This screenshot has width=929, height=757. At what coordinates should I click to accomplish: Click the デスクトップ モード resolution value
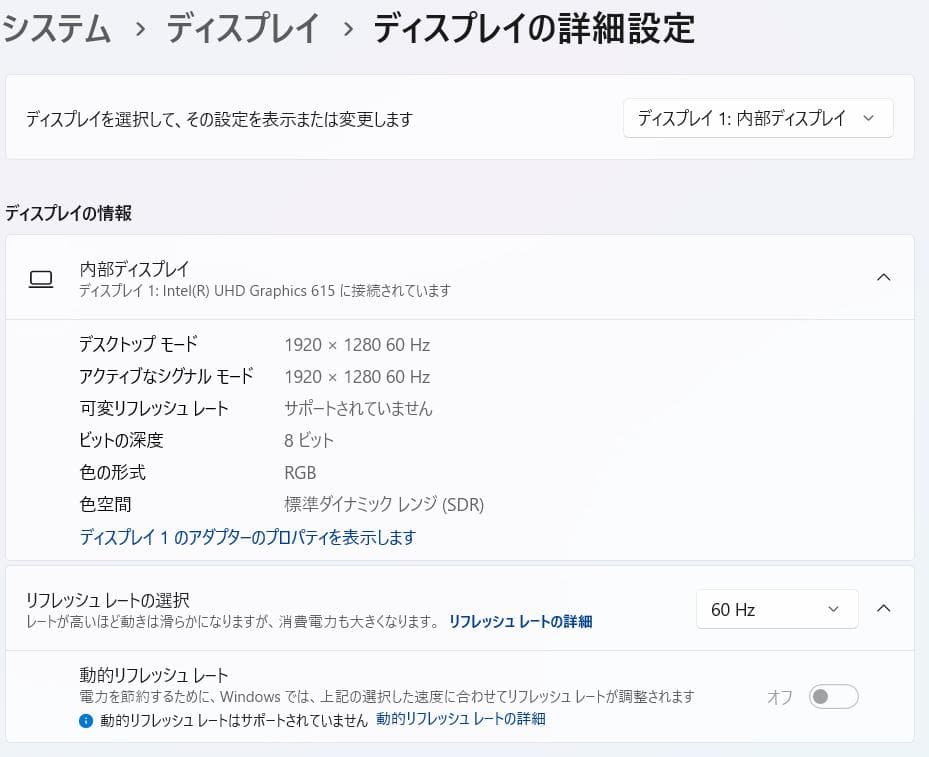pyautogui.click(x=356, y=344)
